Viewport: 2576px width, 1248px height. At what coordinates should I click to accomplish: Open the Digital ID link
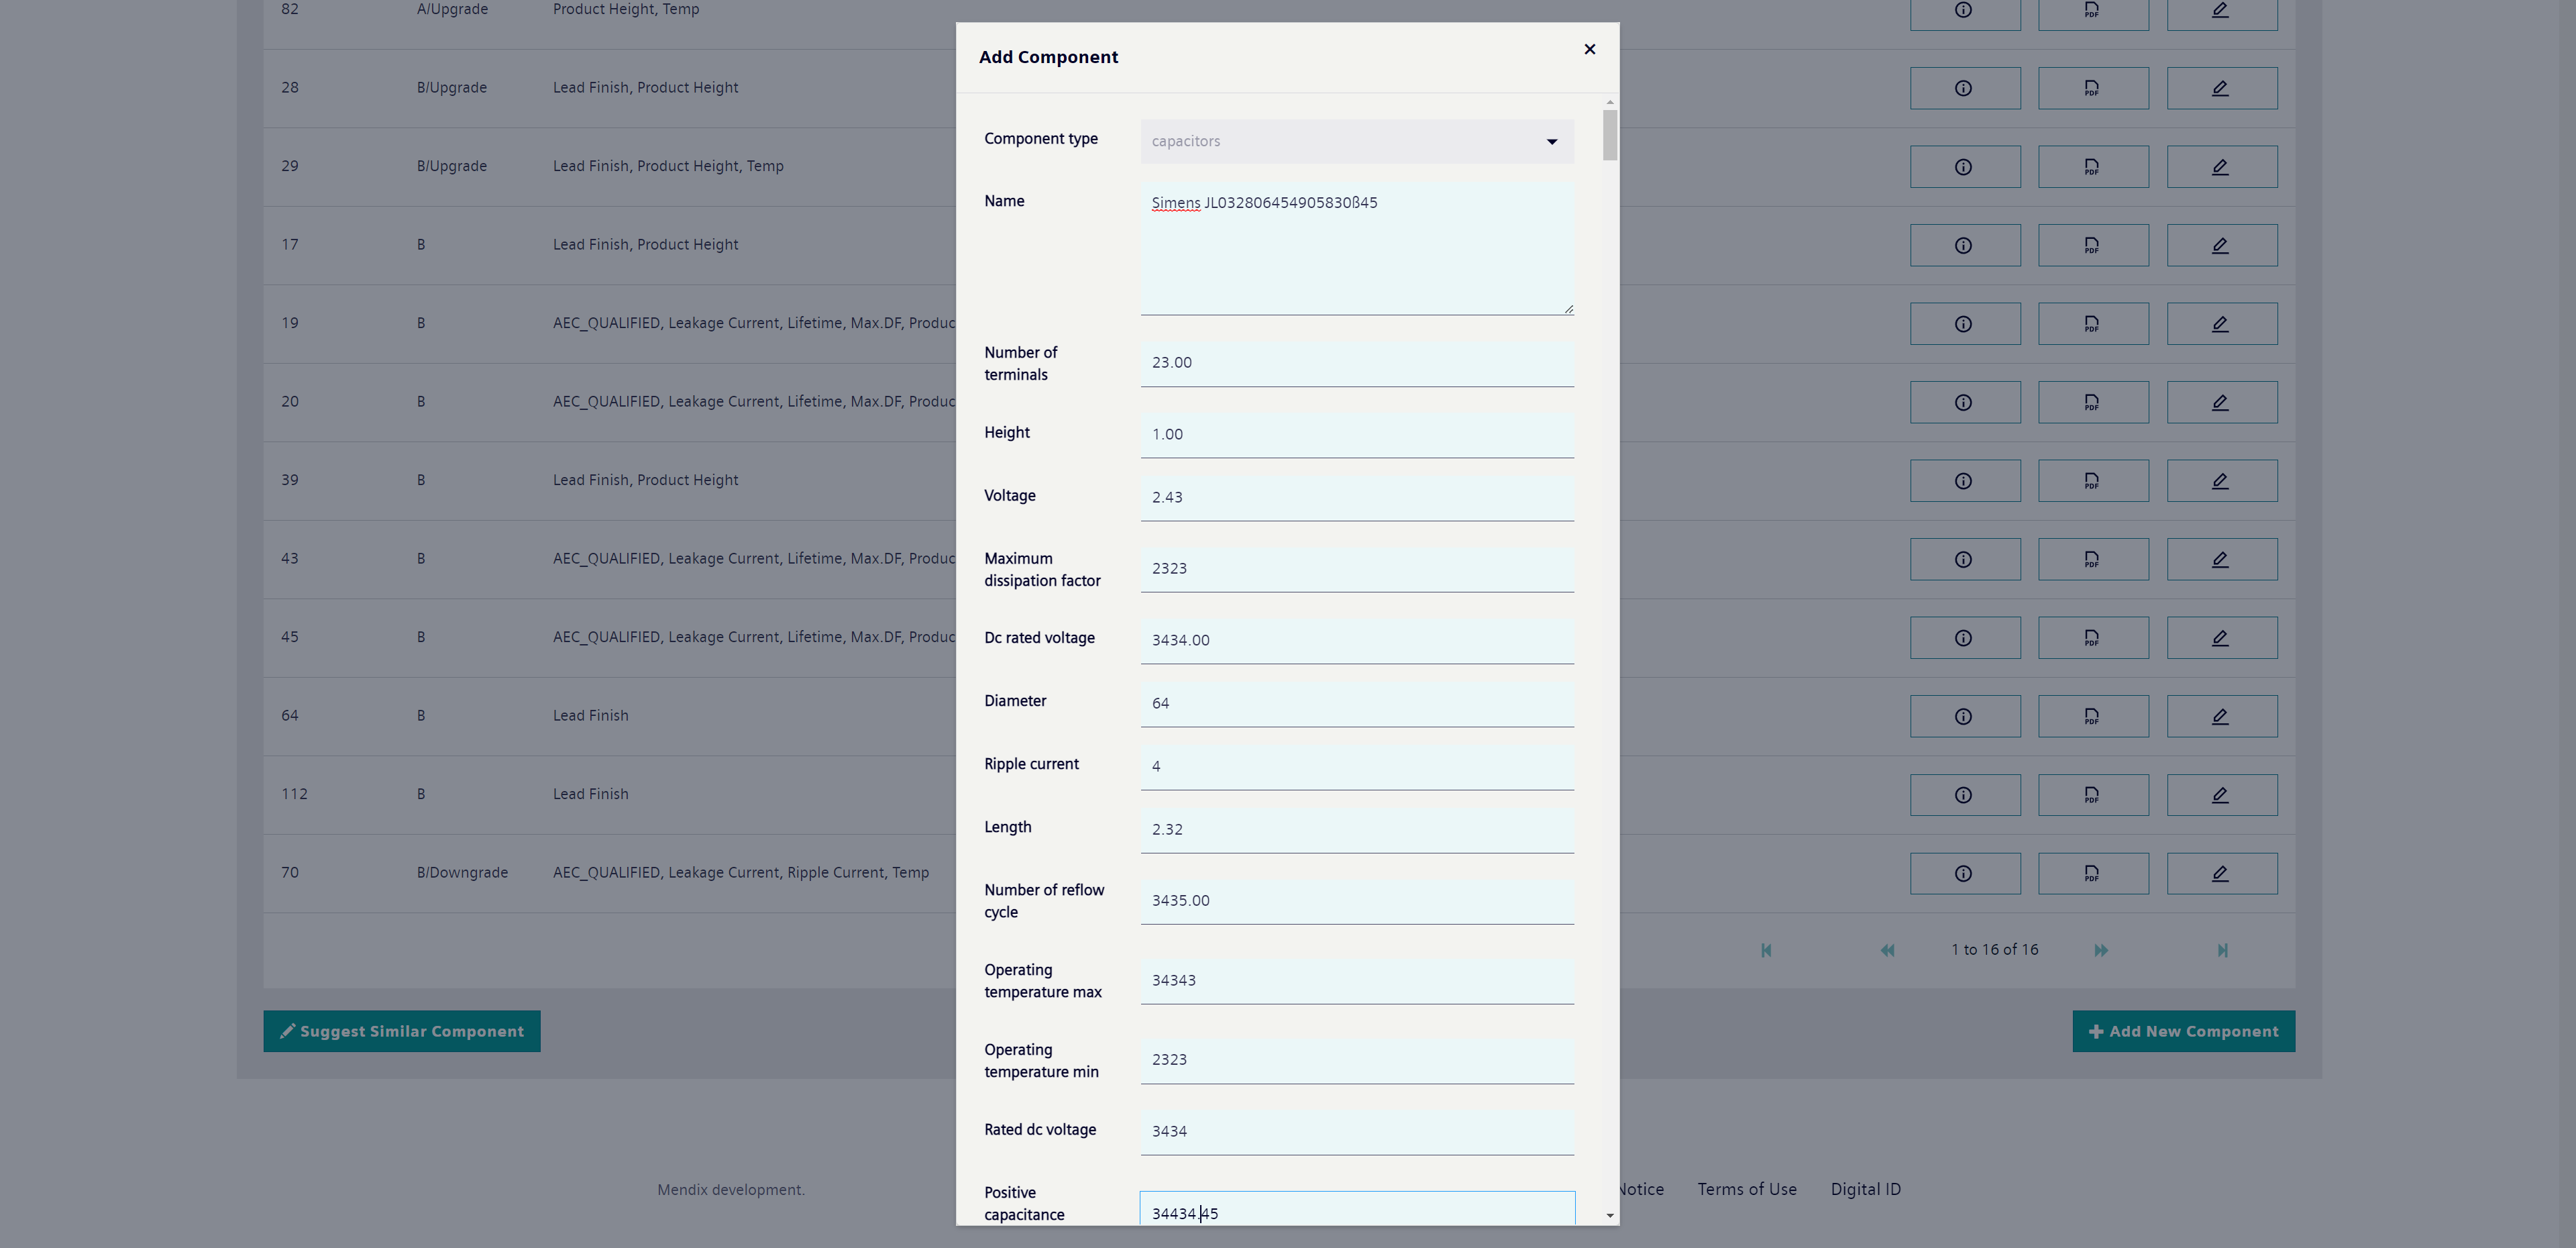(1865, 1189)
